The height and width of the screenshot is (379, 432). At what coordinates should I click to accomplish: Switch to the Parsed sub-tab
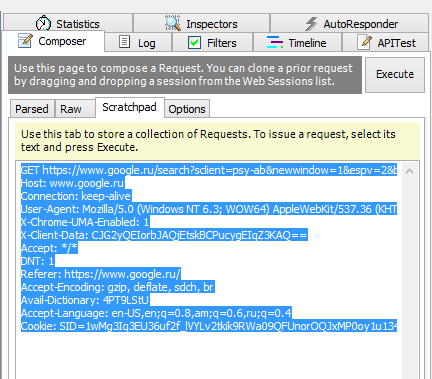pyautogui.click(x=32, y=109)
